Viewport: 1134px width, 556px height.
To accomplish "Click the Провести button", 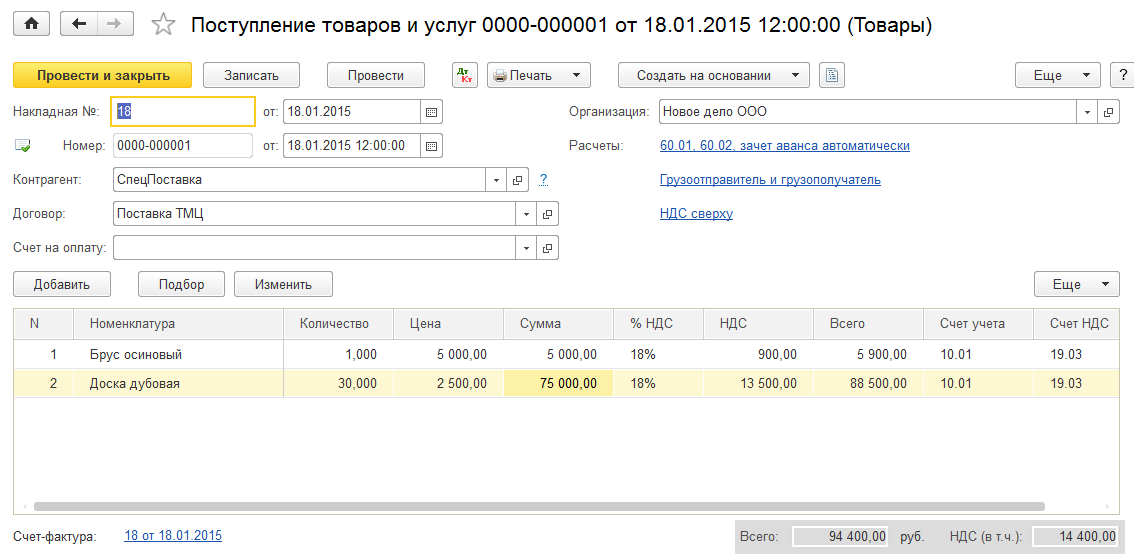I will coord(376,75).
